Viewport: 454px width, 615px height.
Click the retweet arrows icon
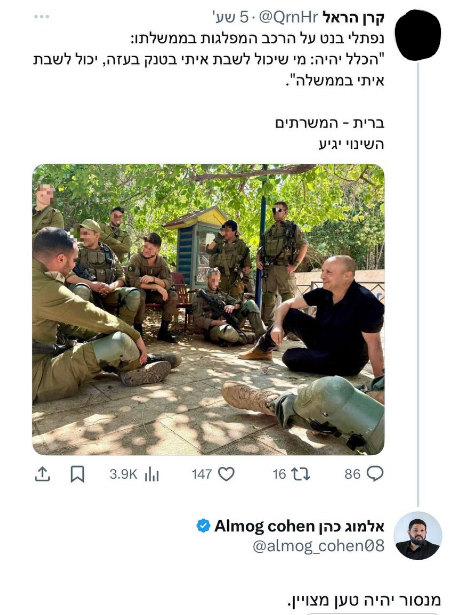[x=301, y=474]
